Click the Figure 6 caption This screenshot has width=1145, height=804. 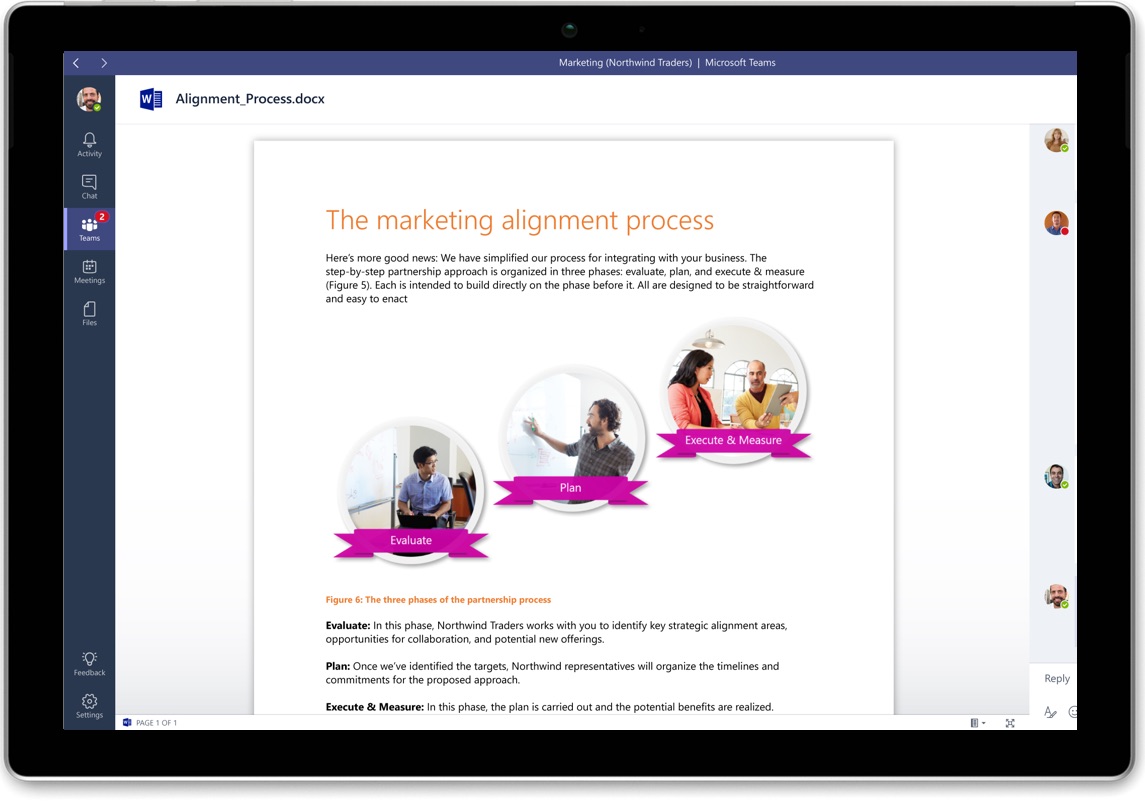[x=438, y=600]
